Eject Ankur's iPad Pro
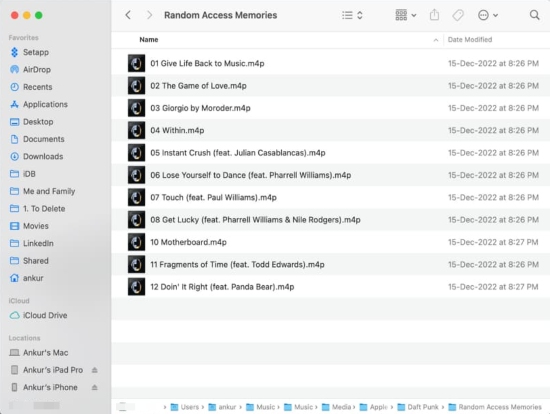This screenshot has width=550, height=414. click(95, 370)
